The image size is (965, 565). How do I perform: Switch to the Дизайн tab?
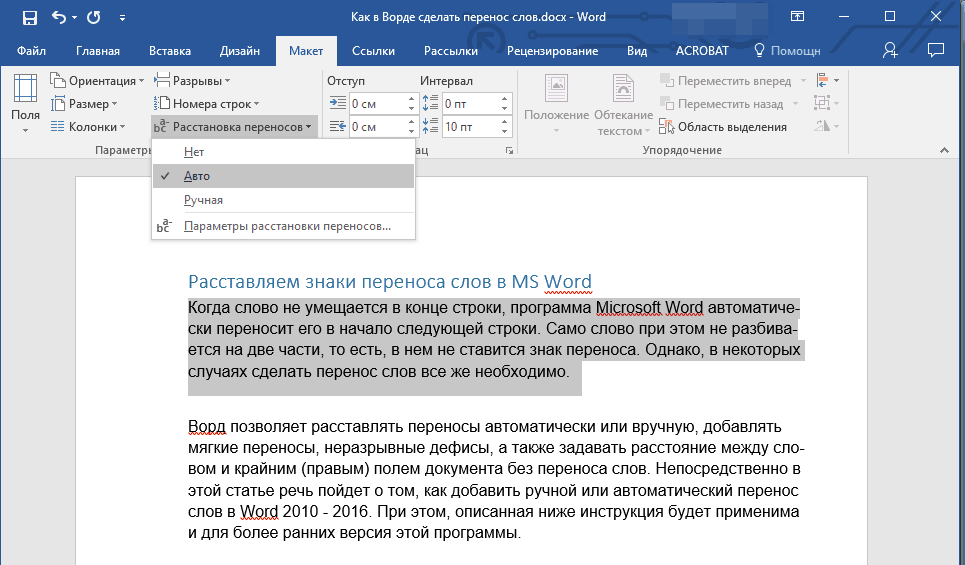pos(240,51)
